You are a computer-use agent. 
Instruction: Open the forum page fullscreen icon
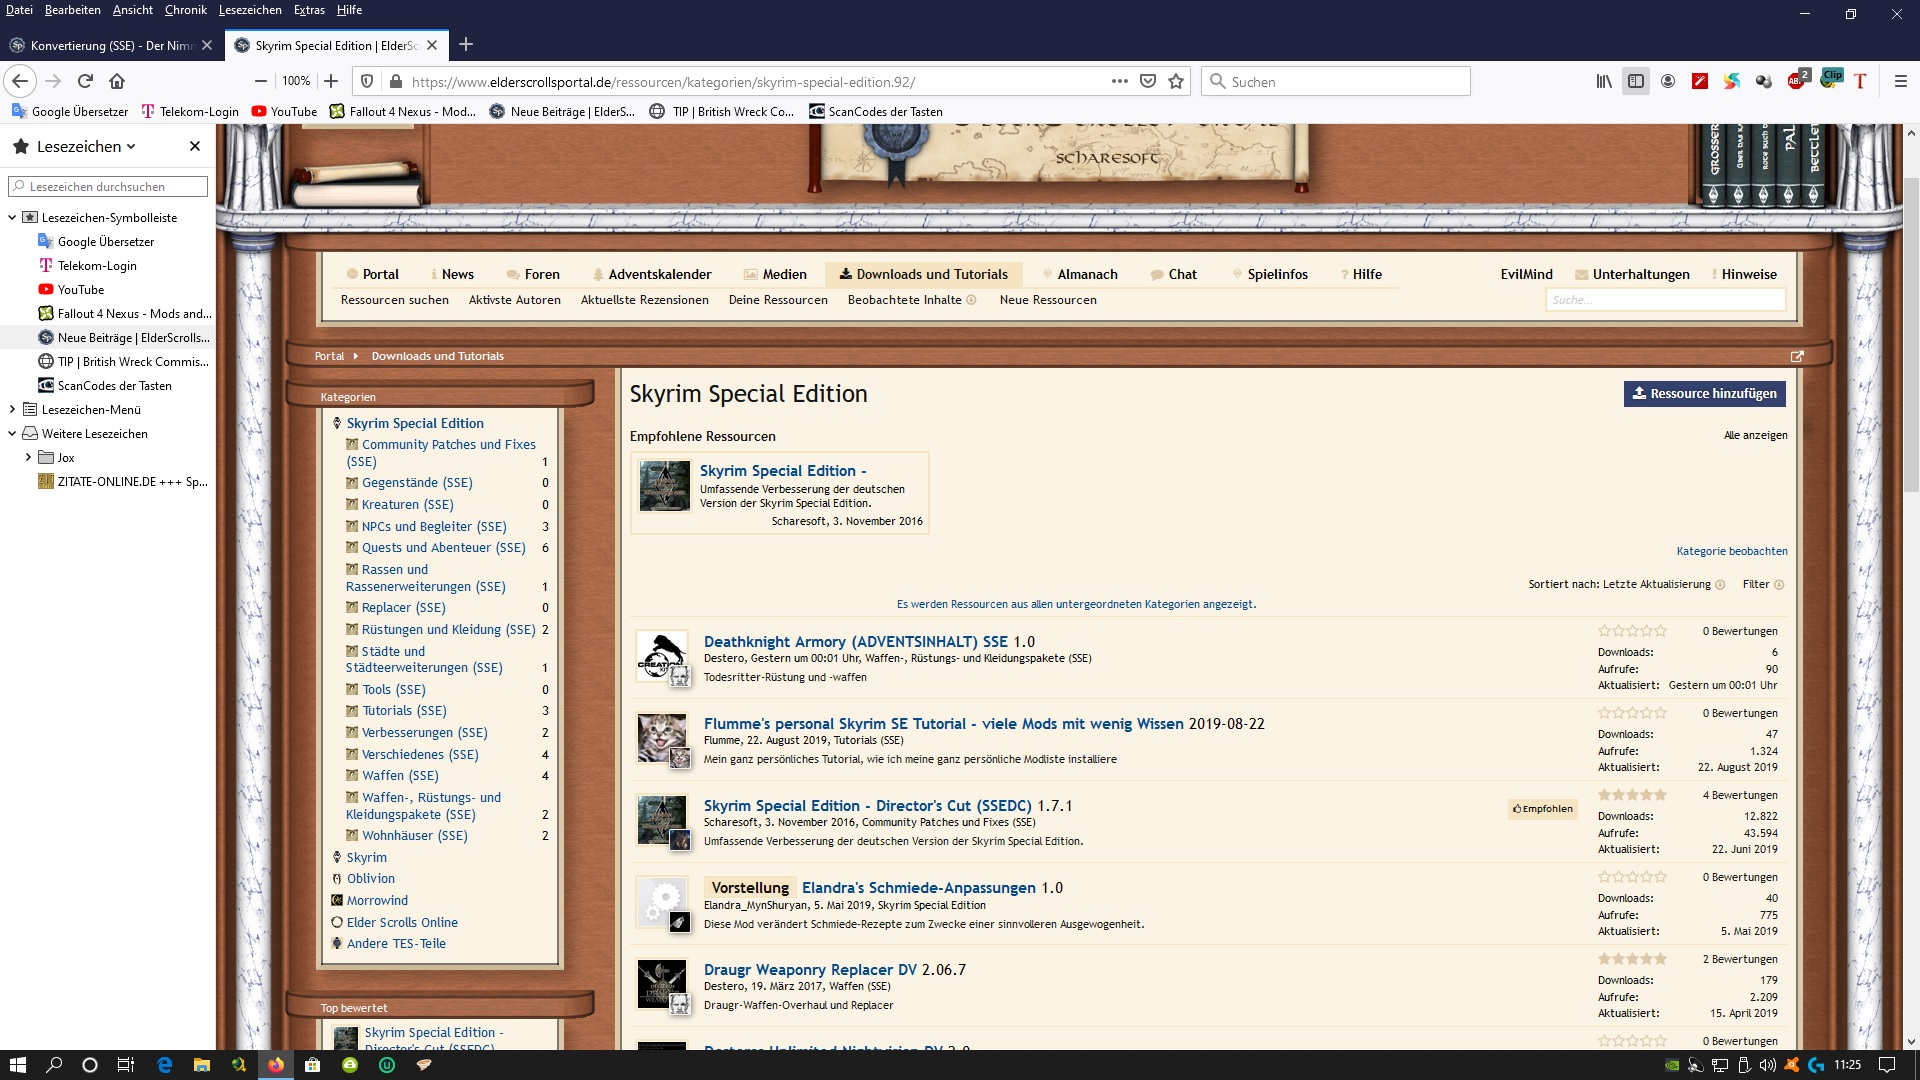point(1797,356)
